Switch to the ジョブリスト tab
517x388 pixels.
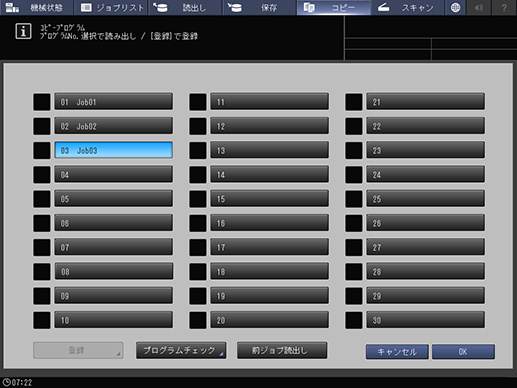tap(111, 7)
